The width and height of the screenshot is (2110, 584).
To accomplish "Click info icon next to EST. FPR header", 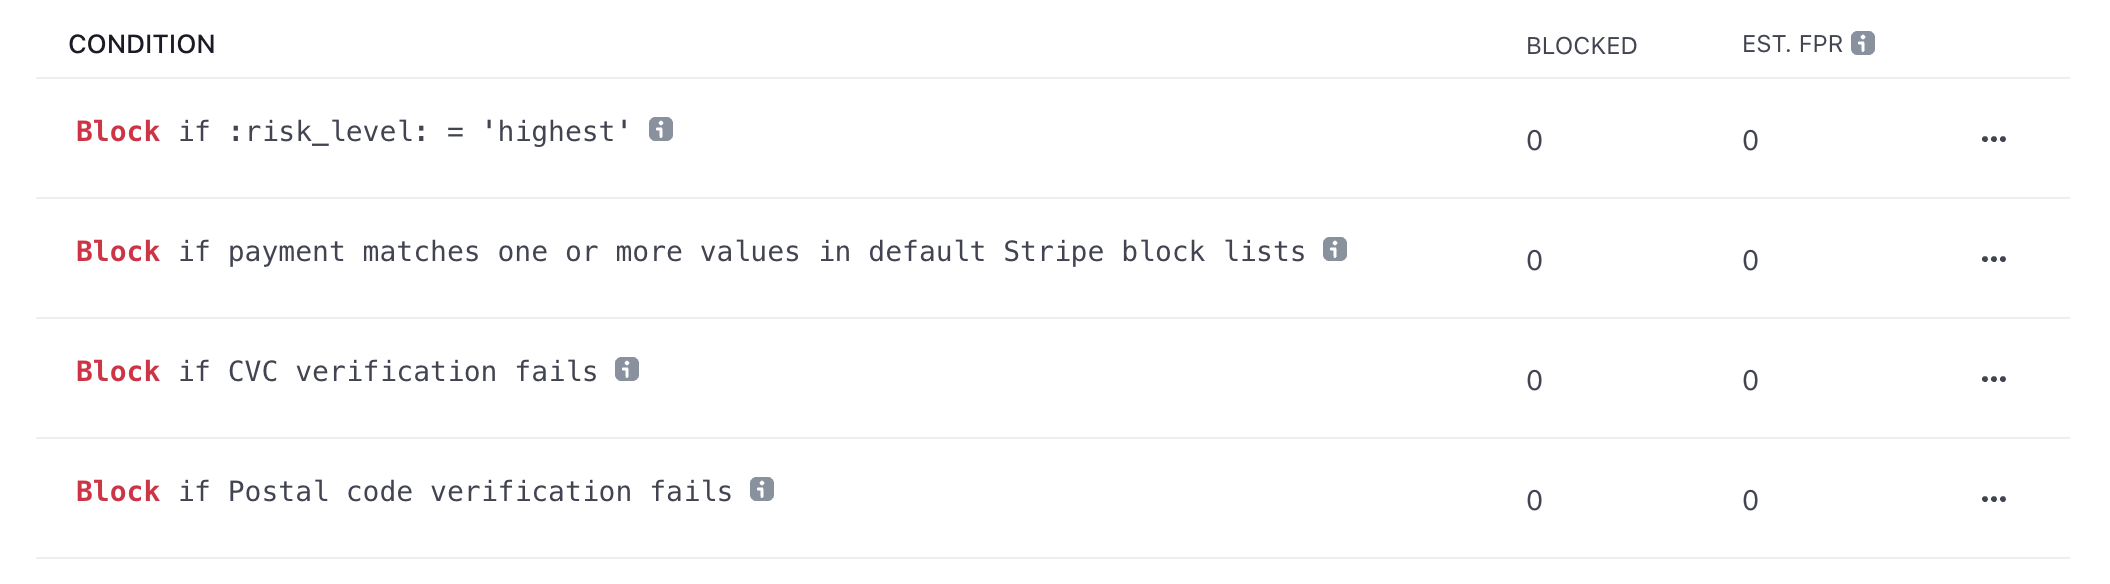I will tap(1862, 43).
